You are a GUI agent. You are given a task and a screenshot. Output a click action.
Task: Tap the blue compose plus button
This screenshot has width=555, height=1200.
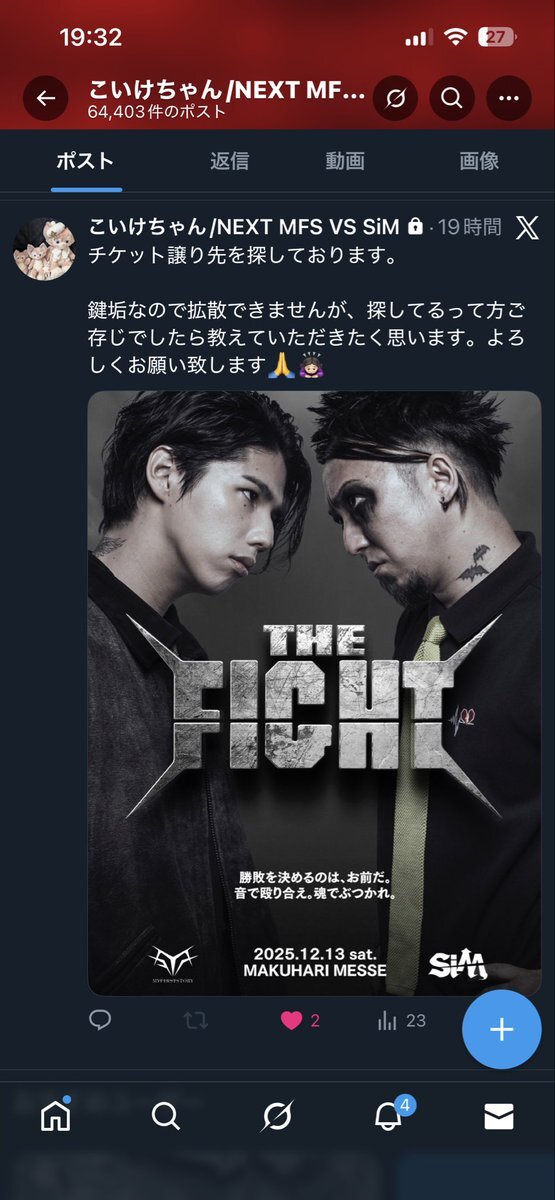pyautogui.click(x=501, y=1030)
